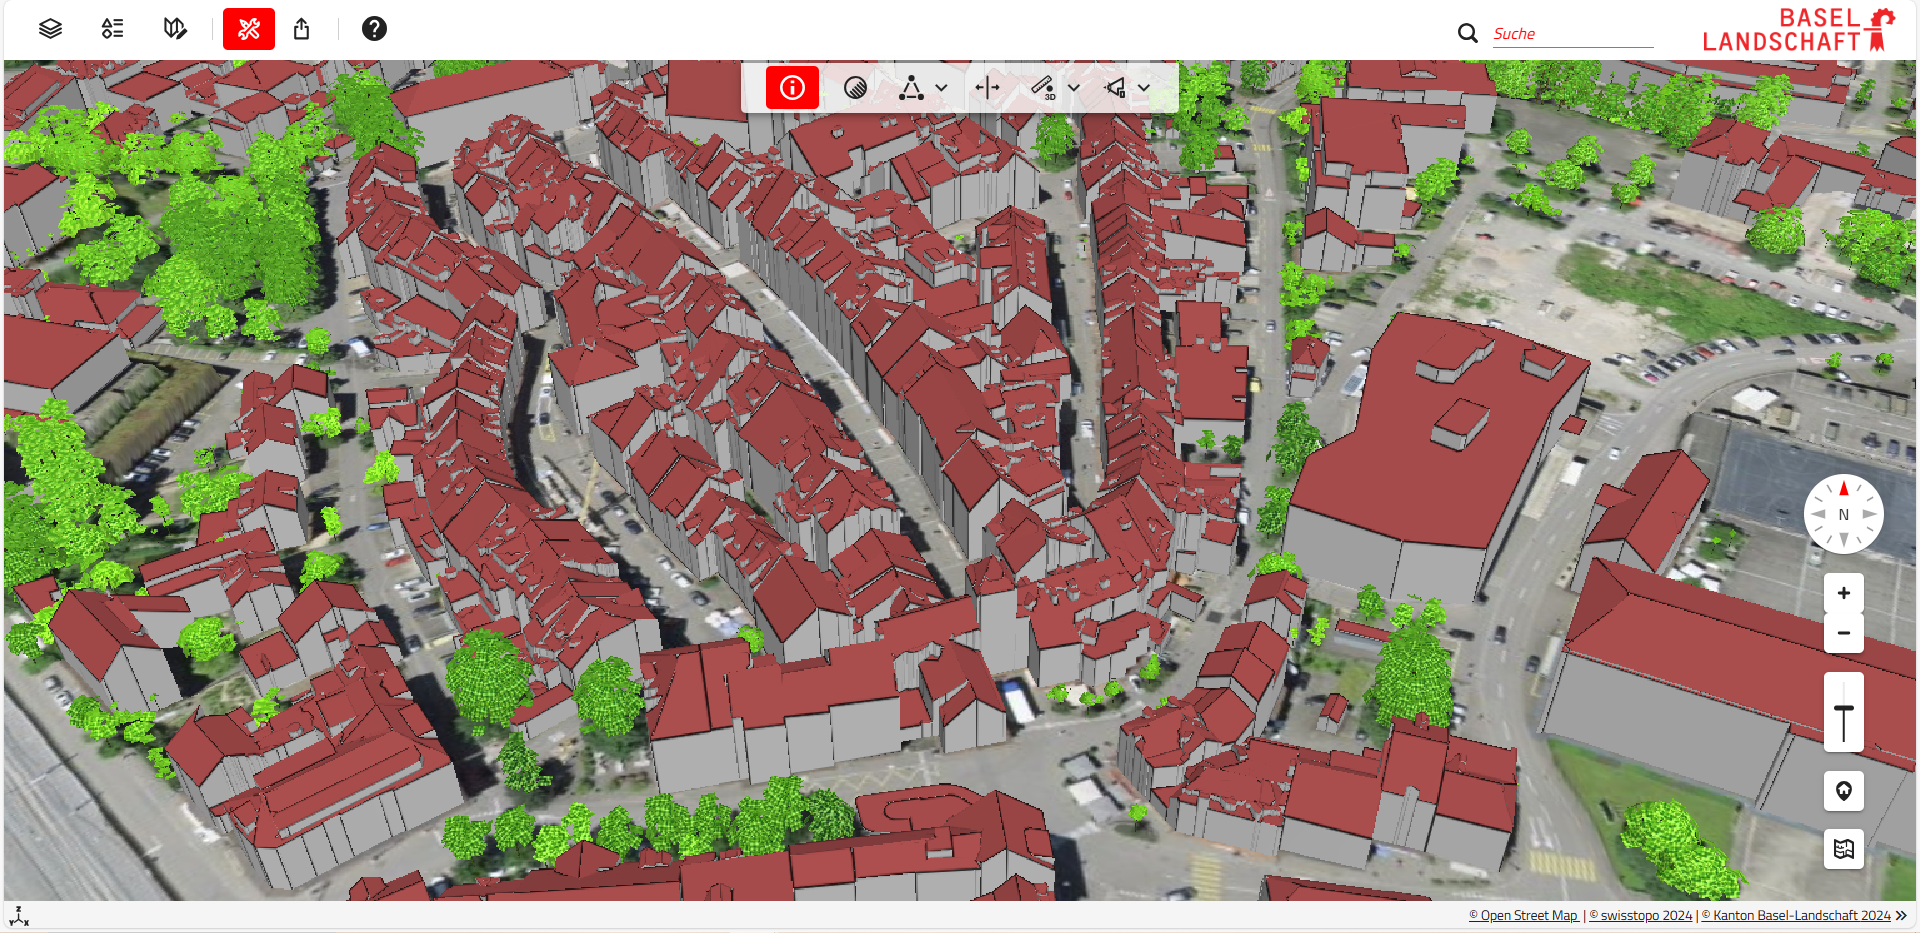Open the Kanton Basel-Landschaft 2024 link
1920x933 pixels.
point(1800,915)
